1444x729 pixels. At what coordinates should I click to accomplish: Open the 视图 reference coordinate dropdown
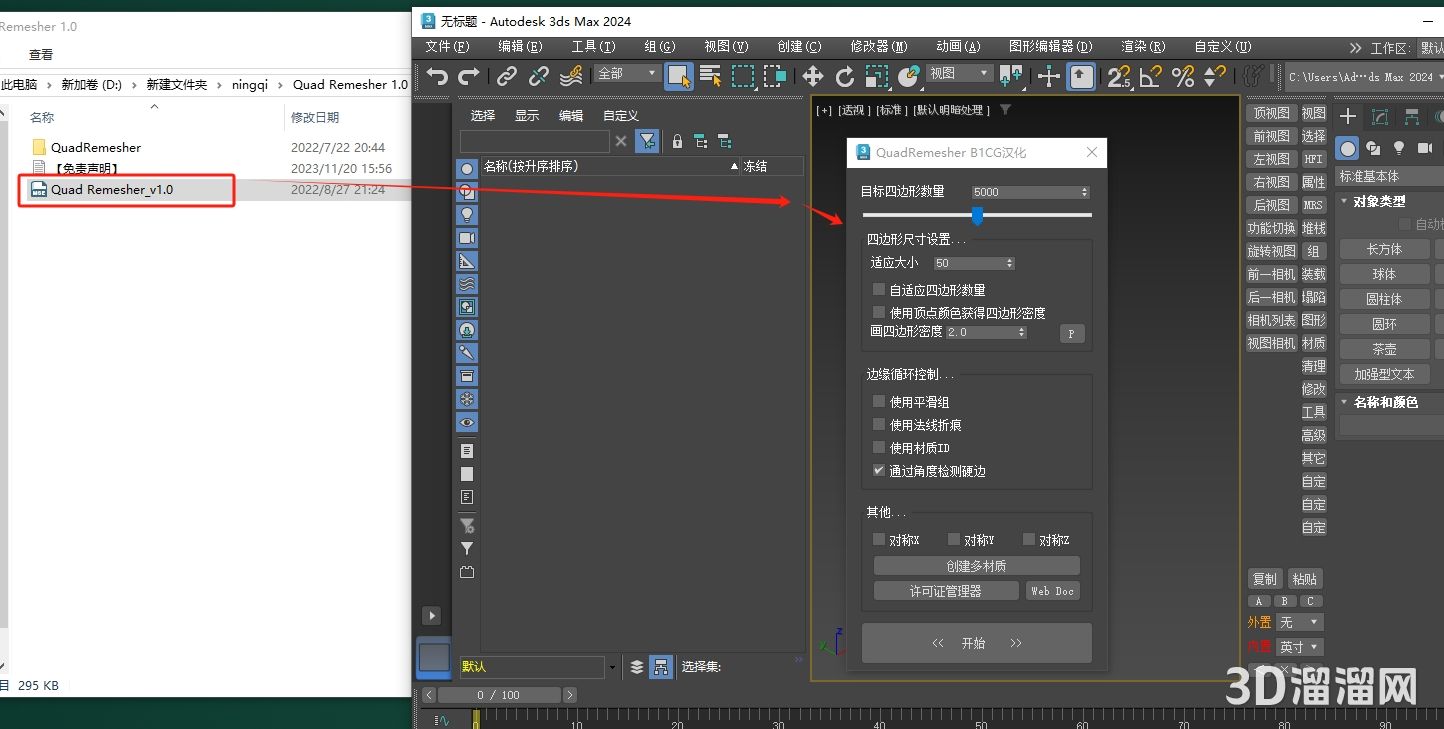tap(957, 72)
